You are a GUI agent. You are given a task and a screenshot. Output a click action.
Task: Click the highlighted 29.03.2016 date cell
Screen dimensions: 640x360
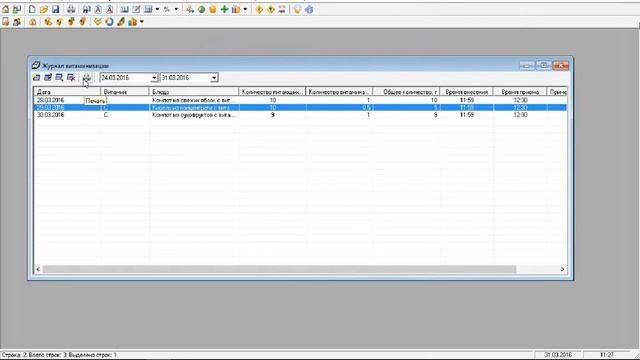pos(67,107)
